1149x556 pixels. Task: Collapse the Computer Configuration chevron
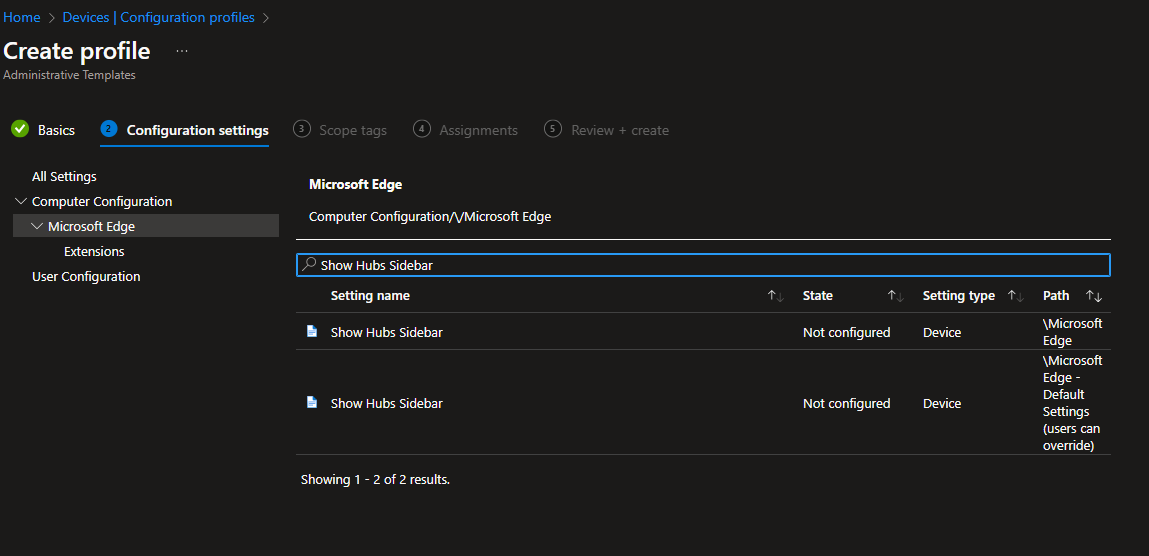point(21,201)
